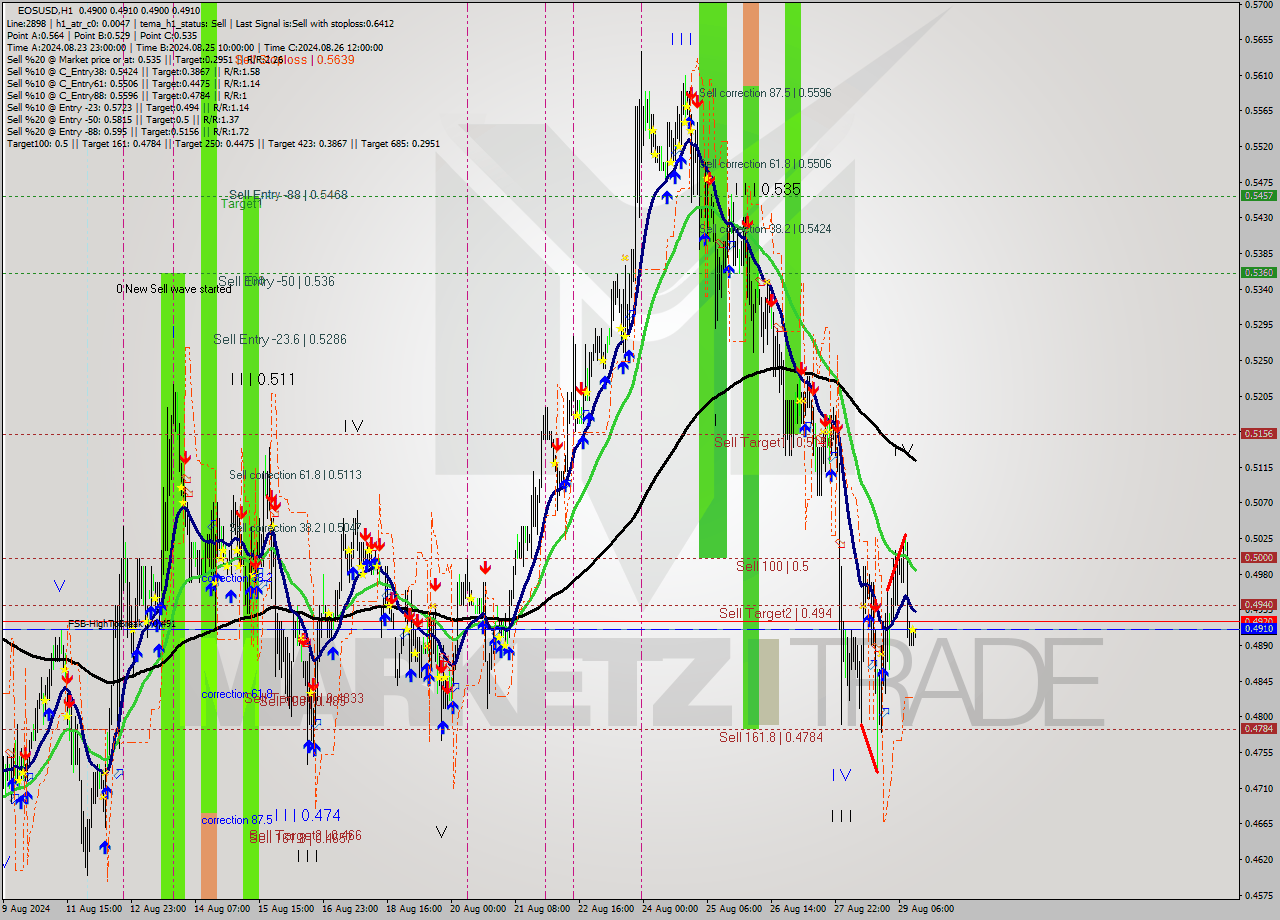This screenshot has height=920, width=1280.
Task: Click the 'Sell Target2 | 0.494' label
Action: 775,613
